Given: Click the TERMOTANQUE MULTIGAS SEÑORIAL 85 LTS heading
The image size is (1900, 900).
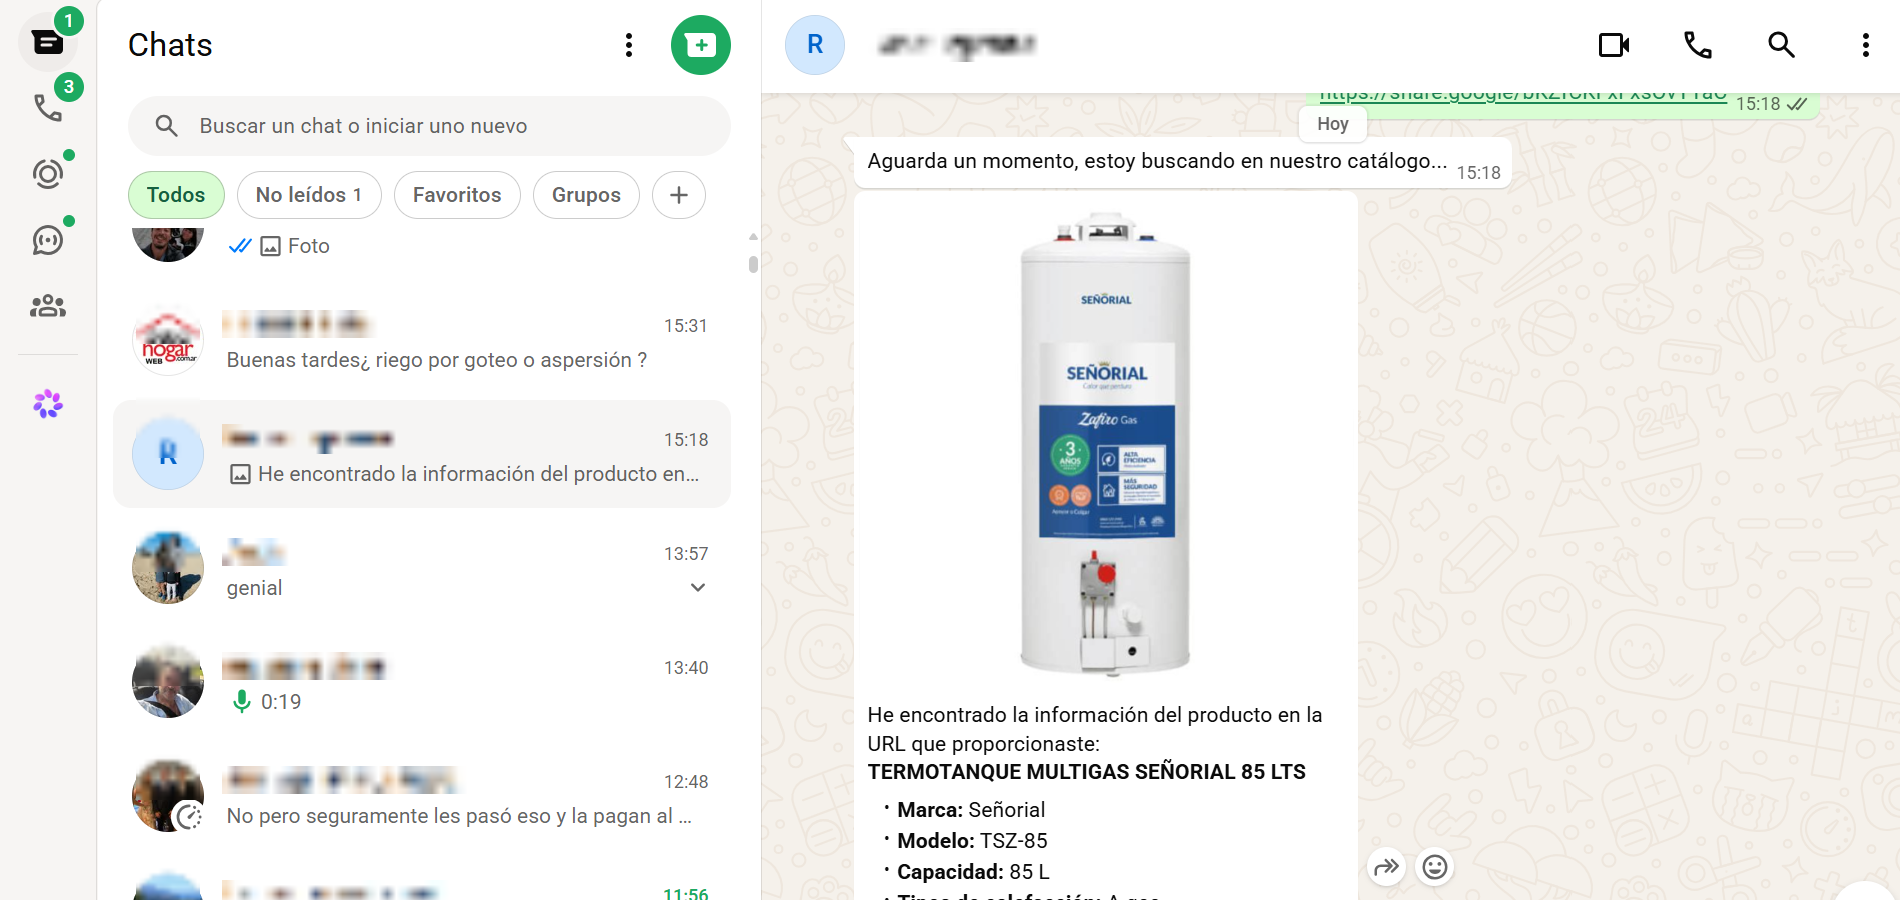Looking at the screenshot, I should tap(1087, 772).
